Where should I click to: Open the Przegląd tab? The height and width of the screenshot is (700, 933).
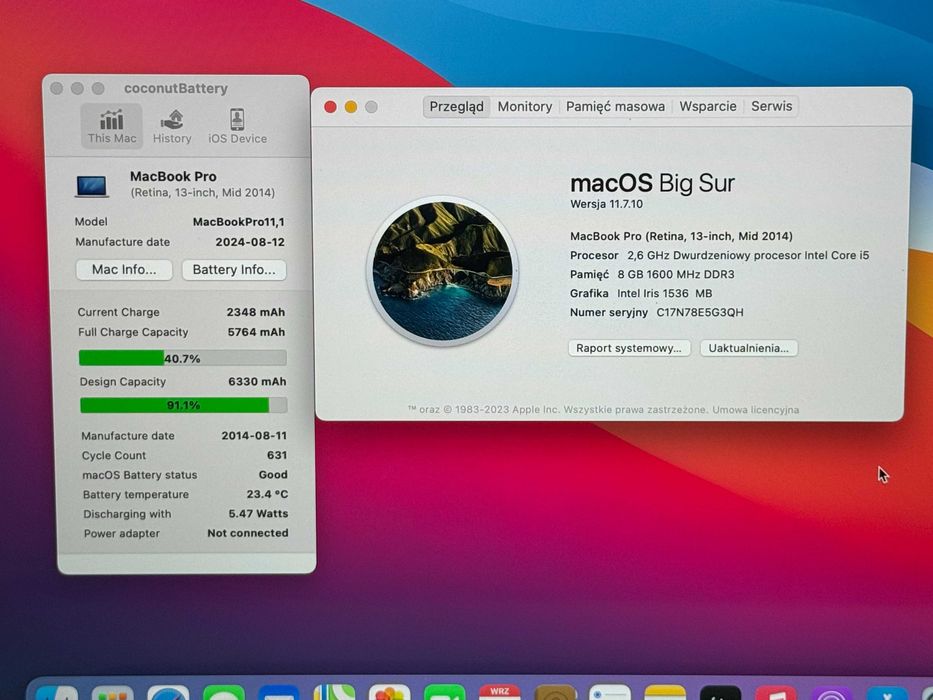456,107
